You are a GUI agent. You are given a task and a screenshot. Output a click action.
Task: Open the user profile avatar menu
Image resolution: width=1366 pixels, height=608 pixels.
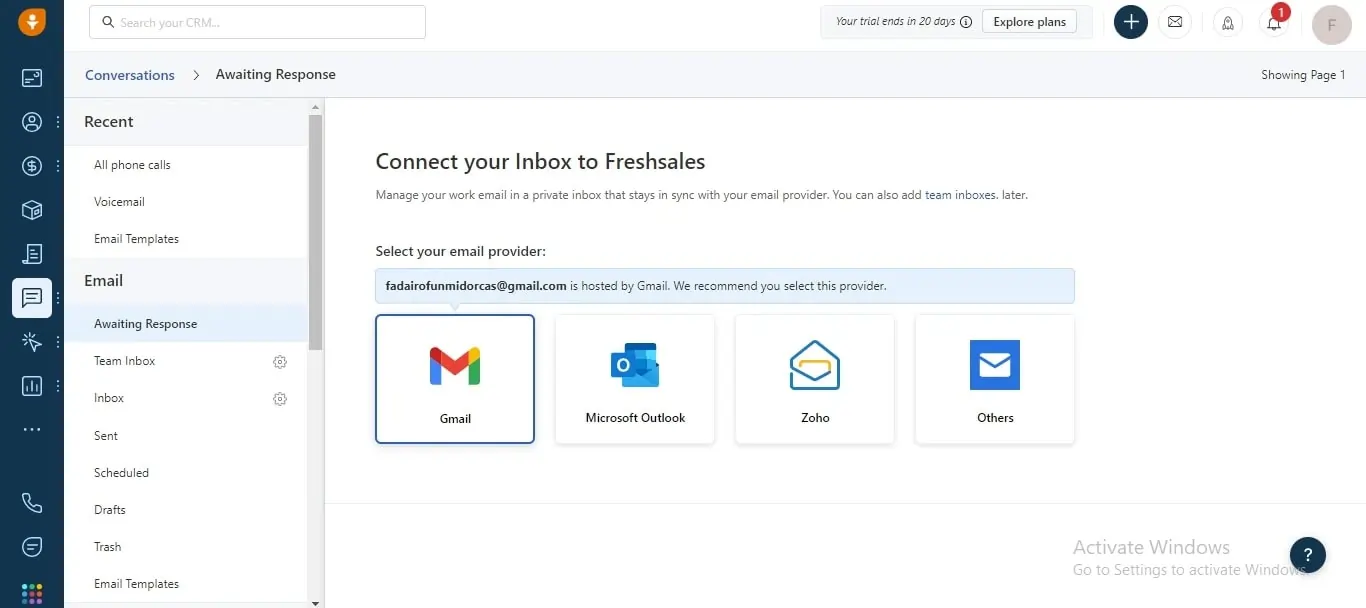1332,24
